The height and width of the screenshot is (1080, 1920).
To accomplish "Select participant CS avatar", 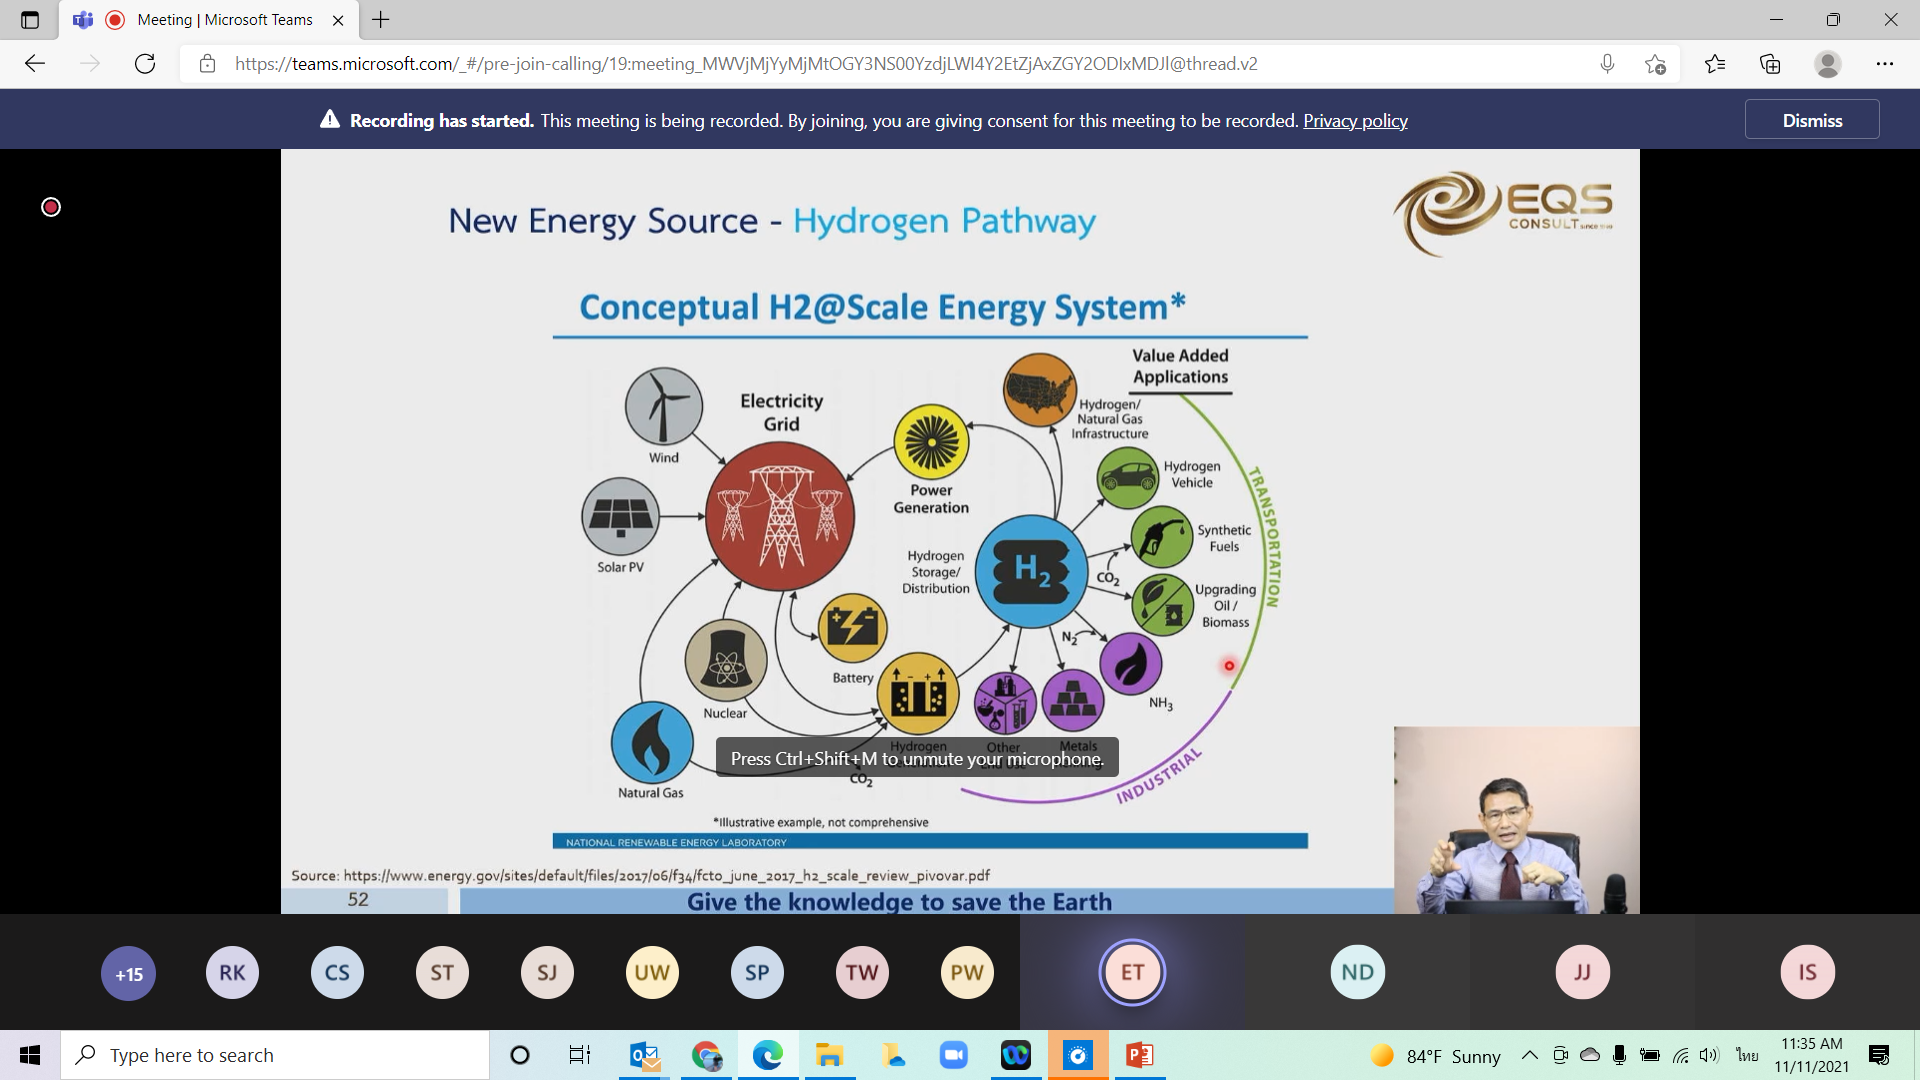I will [337, 973].
